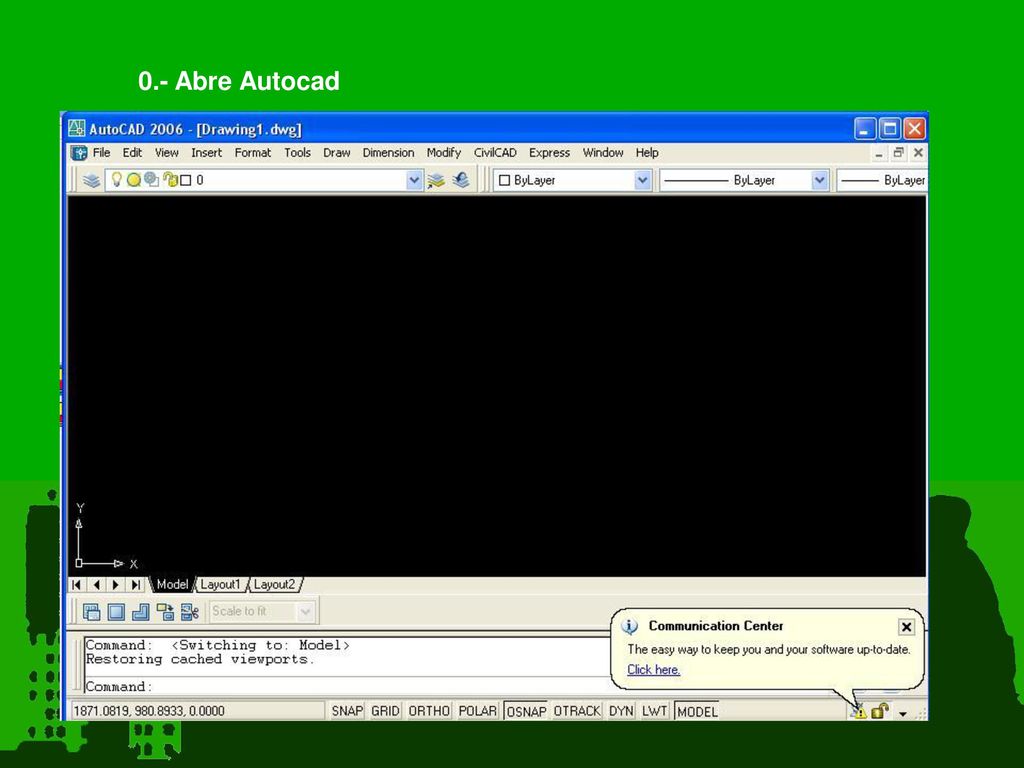Open the Insert menu
This screenshot has width=1024, height=768.
(x=206, y=153)
